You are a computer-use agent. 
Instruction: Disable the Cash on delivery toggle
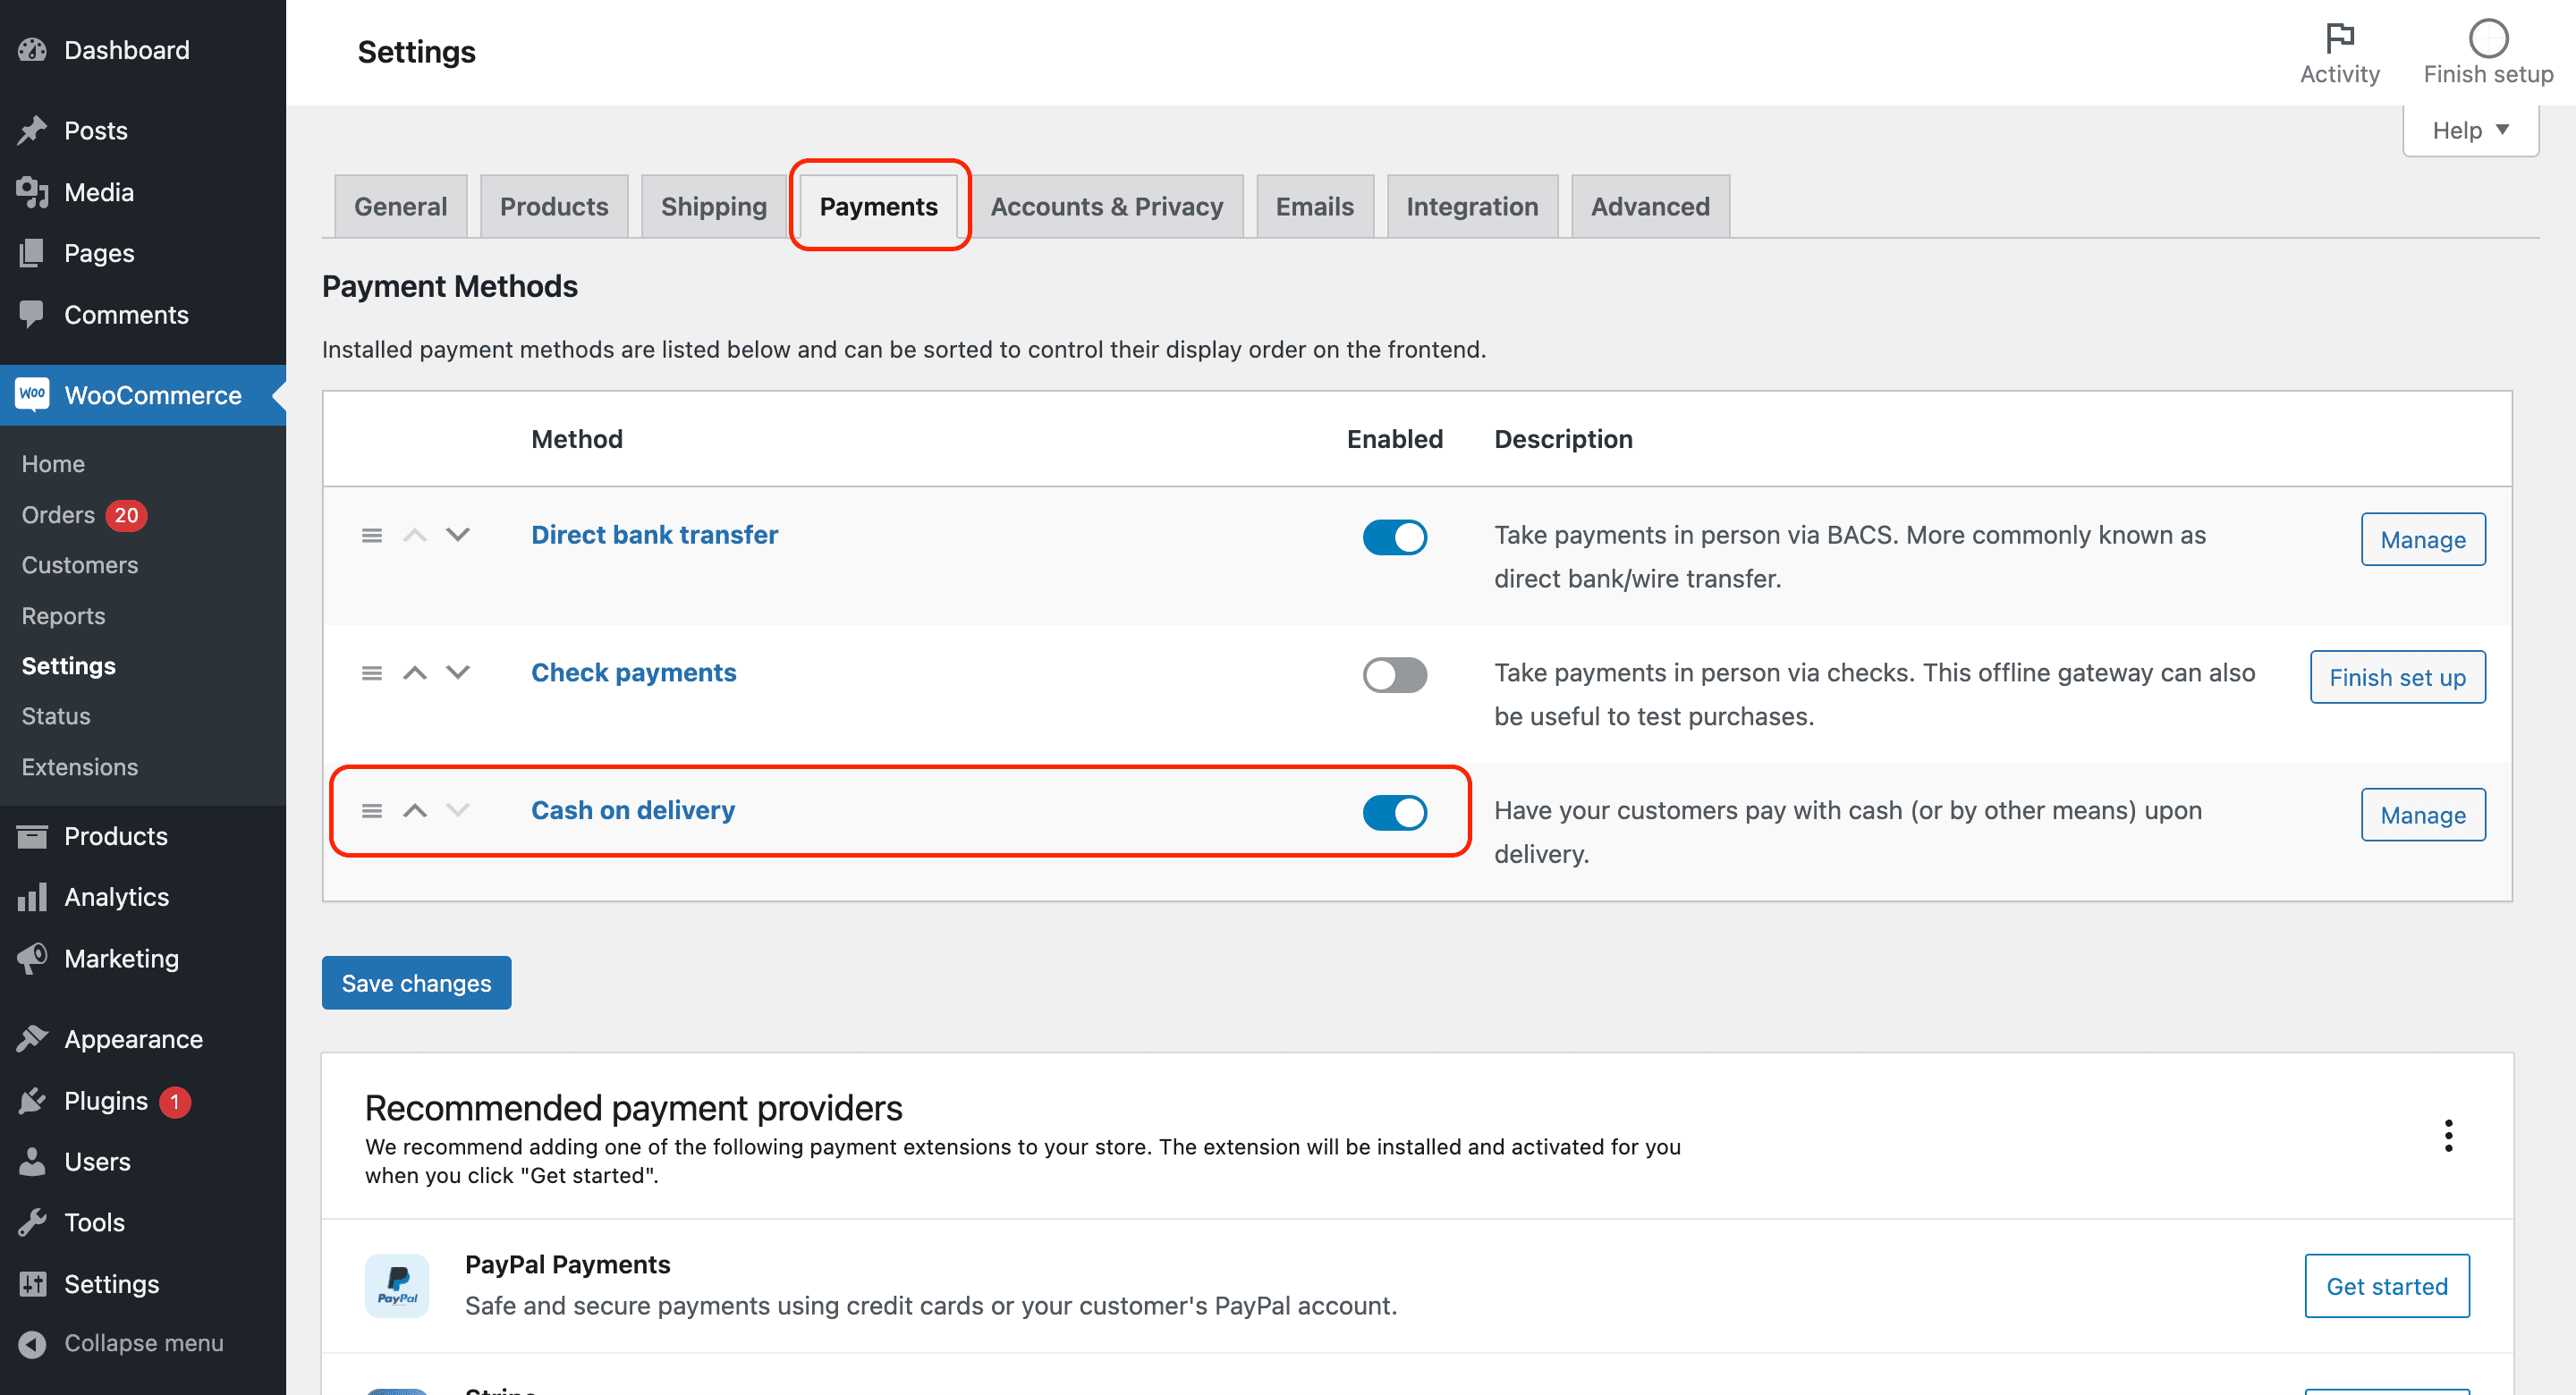click(x=1395, y=812)
